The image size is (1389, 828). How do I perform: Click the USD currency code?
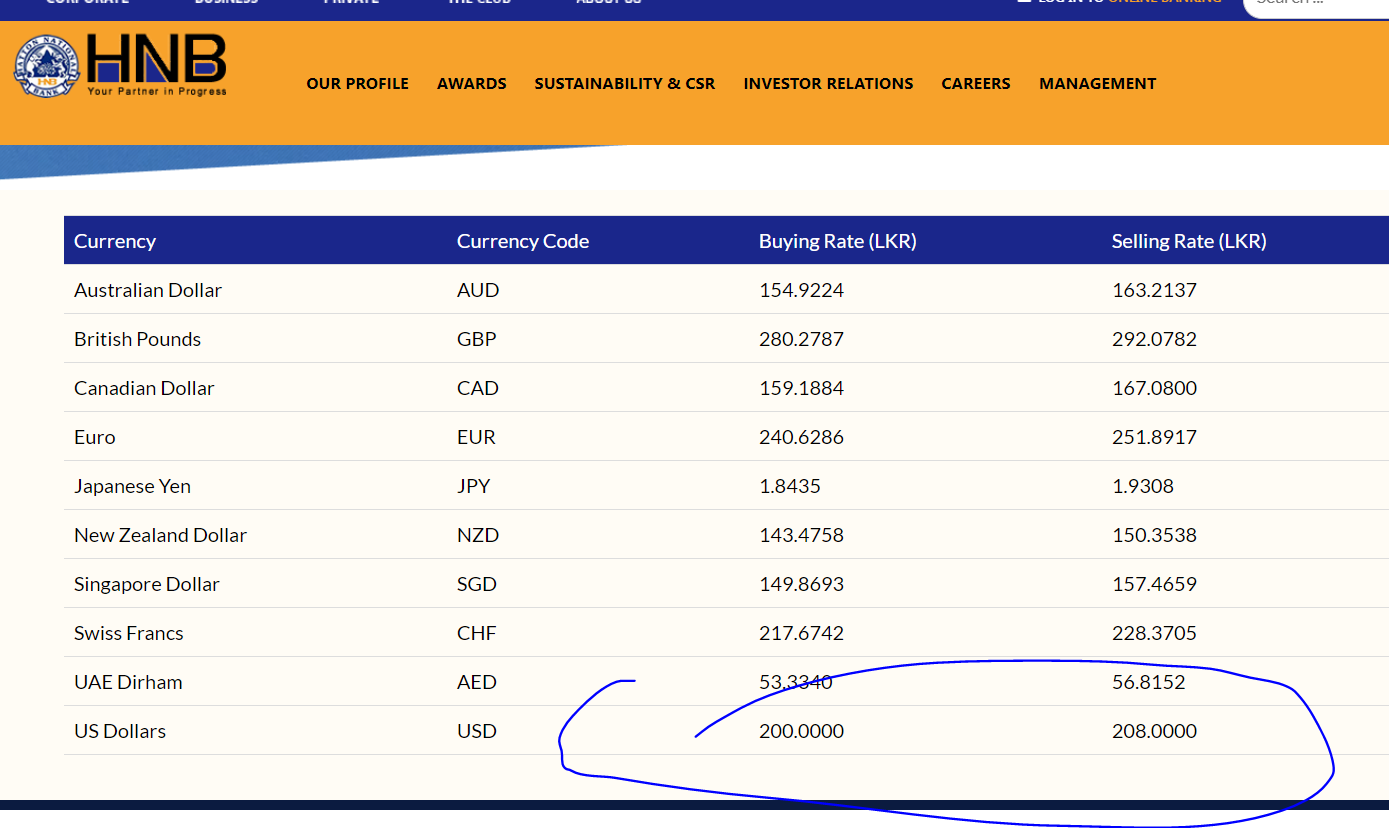click(x=477, y=731)
